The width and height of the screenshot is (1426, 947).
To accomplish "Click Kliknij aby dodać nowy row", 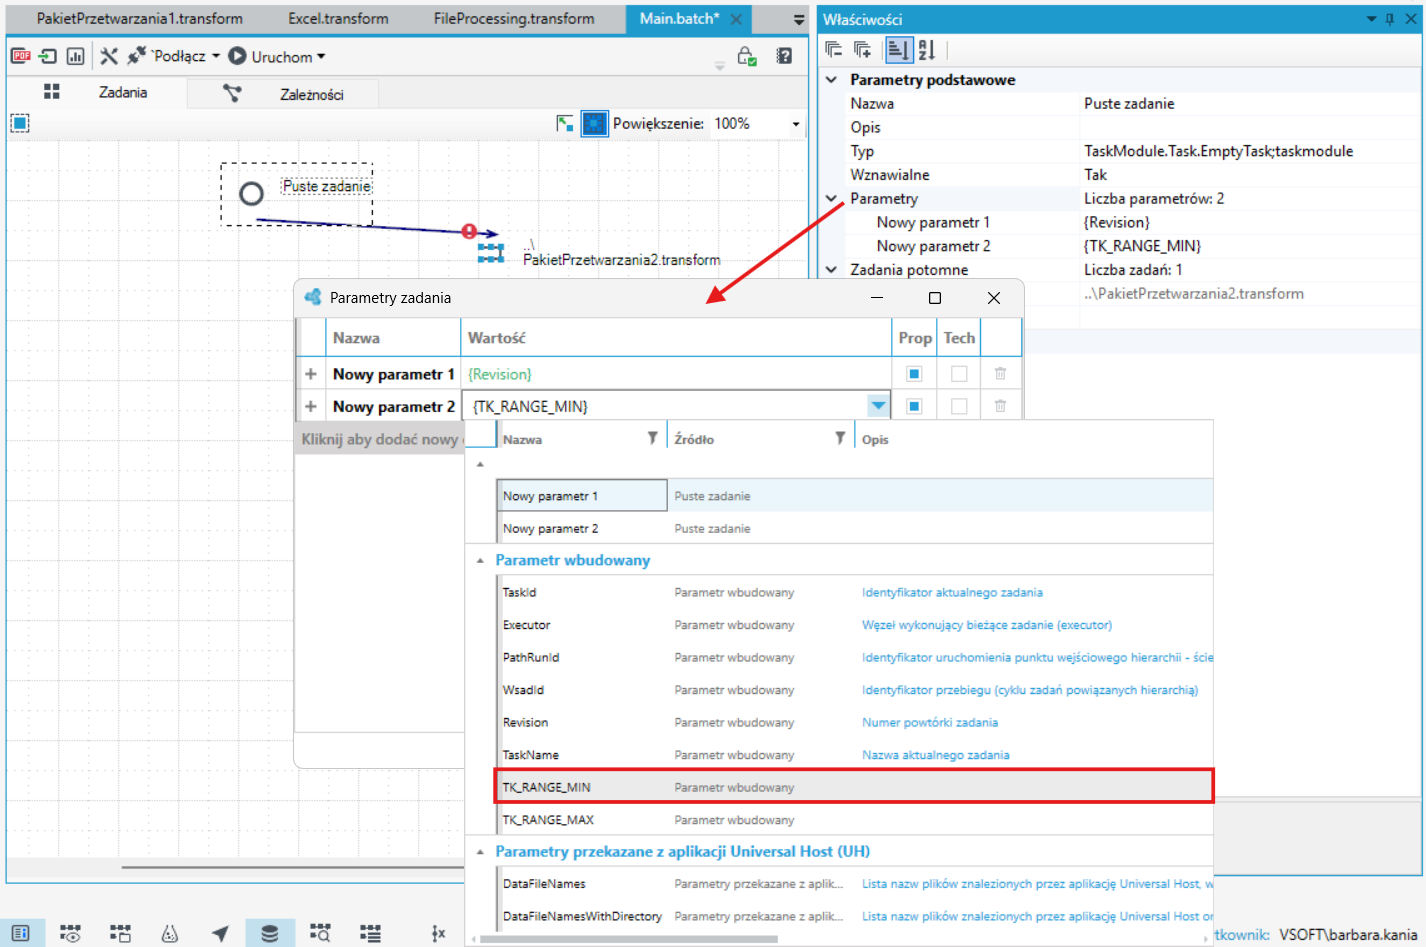I will pos(380,439).
